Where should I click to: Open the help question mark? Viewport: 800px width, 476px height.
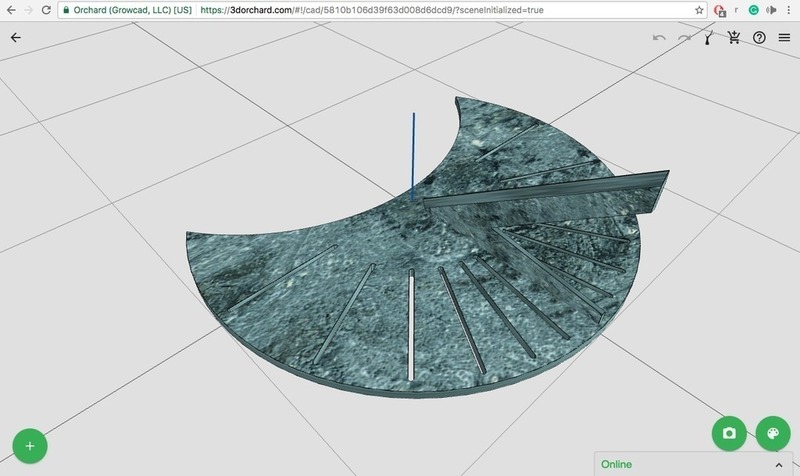759,37
